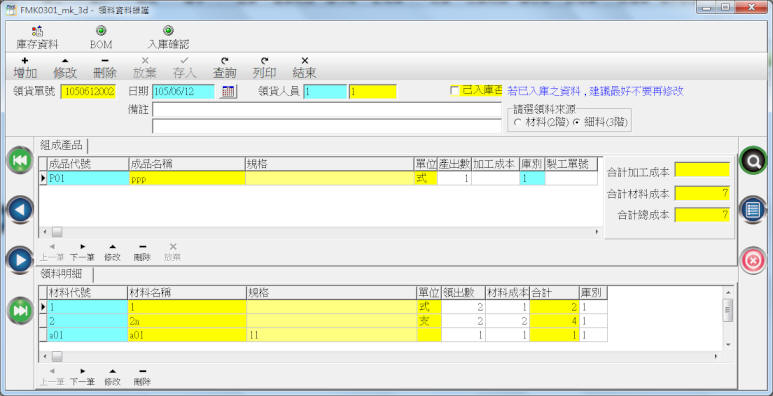Viewport: 773px width, 396px height.
Task: Click 入庫確認 confirm stock-in
Action: coord(169,38)
